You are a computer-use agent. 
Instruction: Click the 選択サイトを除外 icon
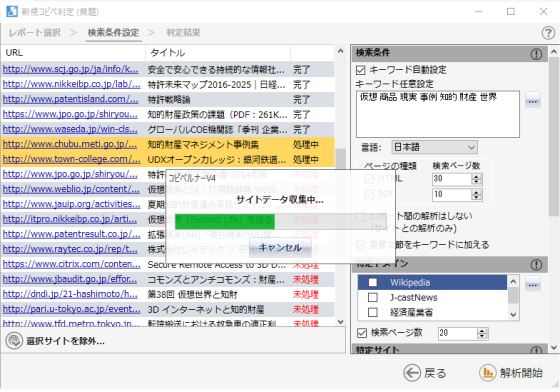[x=14, y=341]
